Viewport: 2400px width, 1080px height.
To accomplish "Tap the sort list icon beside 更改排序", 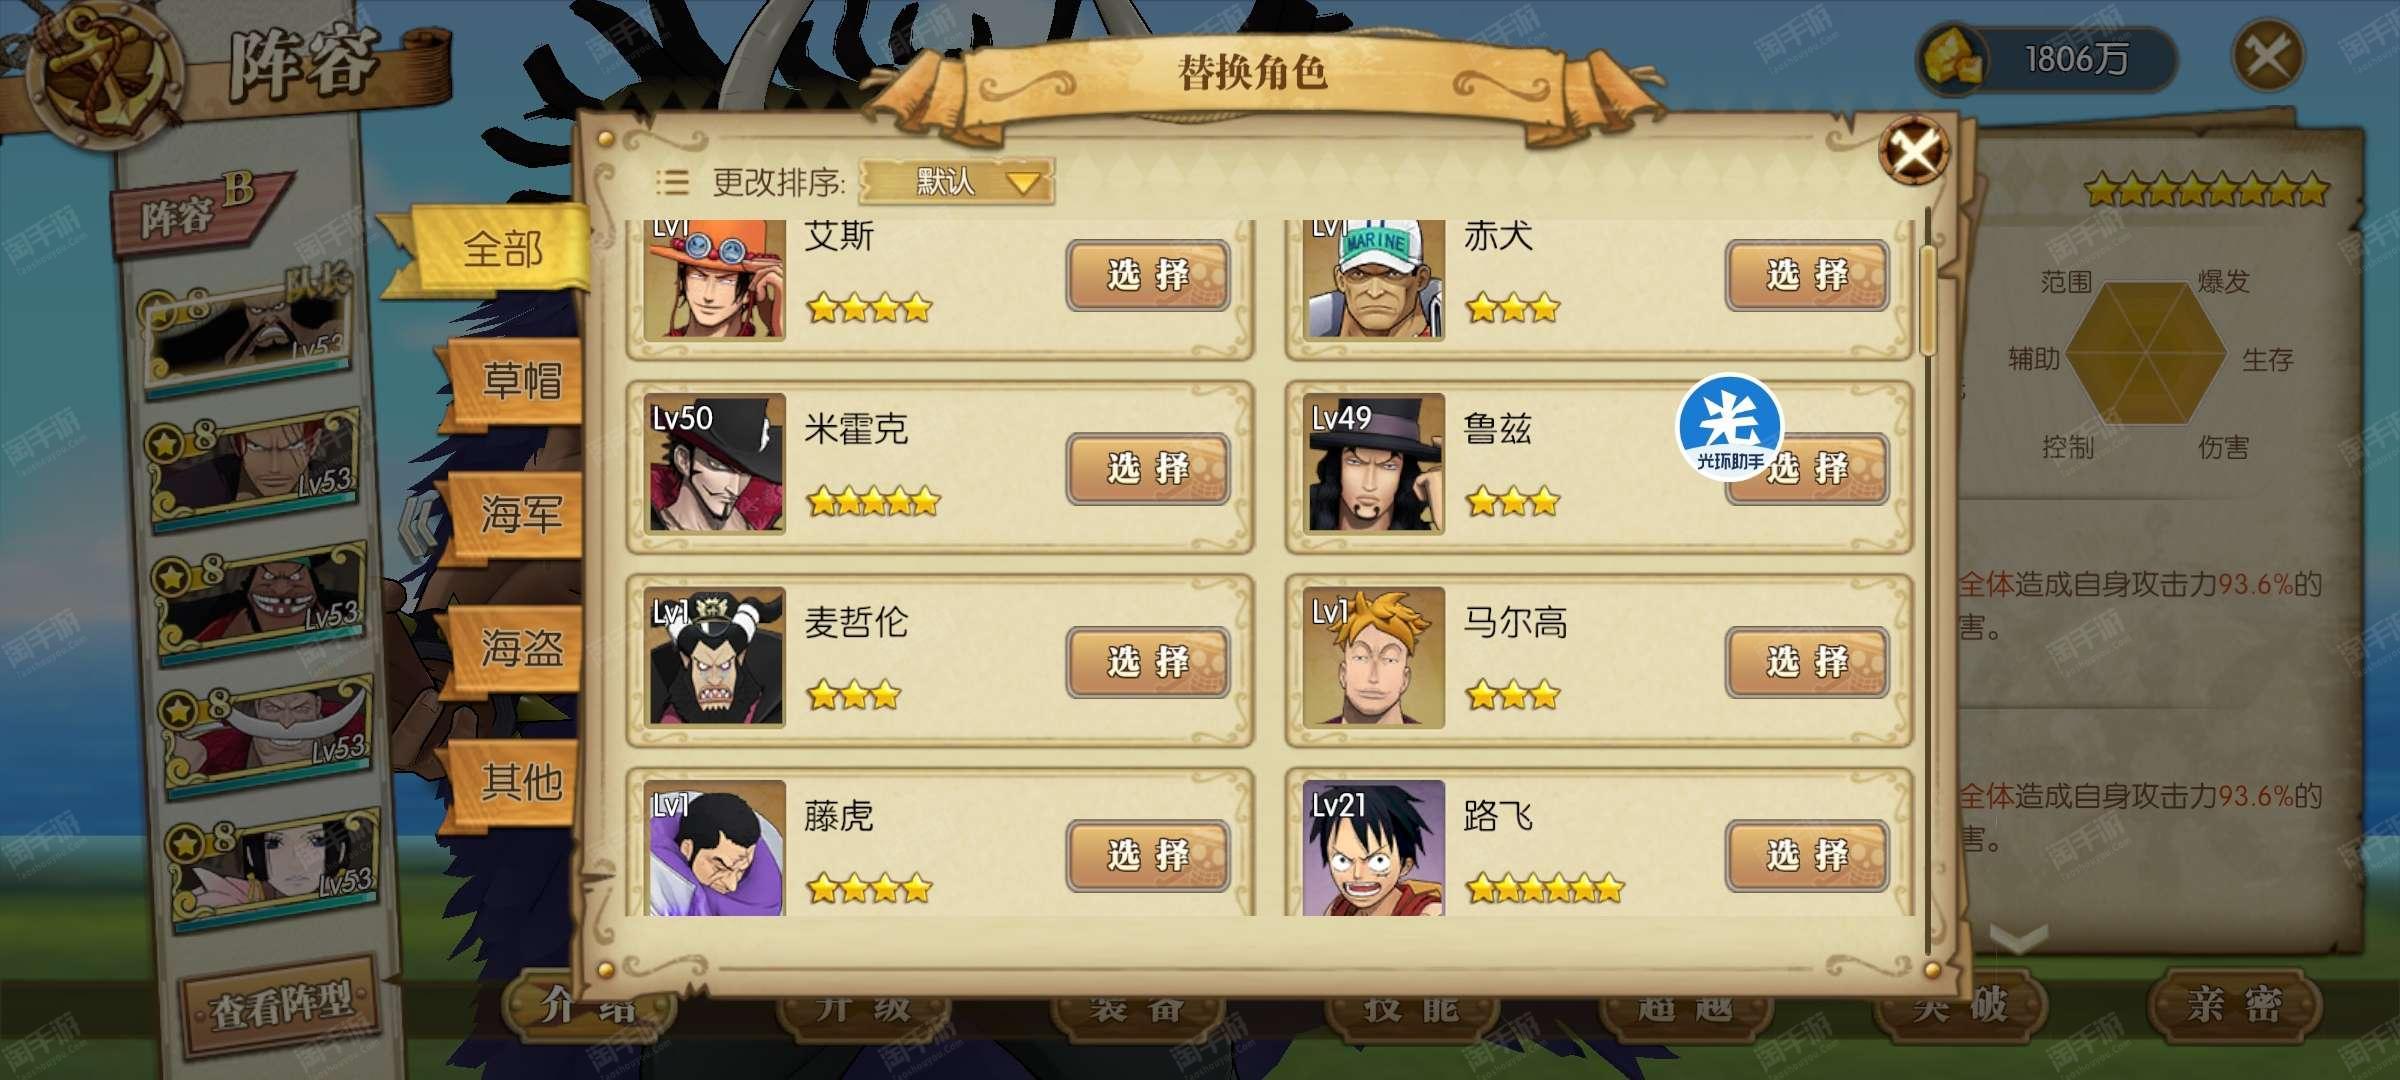I will [672, 182].
